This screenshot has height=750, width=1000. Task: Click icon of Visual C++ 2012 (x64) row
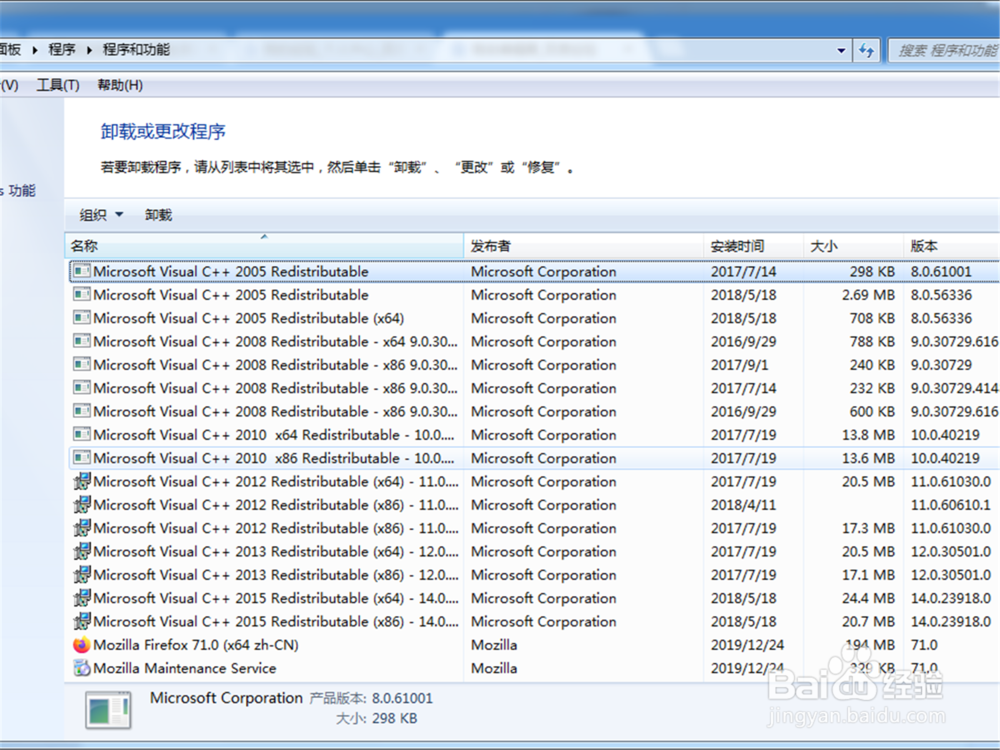point(82,482)
